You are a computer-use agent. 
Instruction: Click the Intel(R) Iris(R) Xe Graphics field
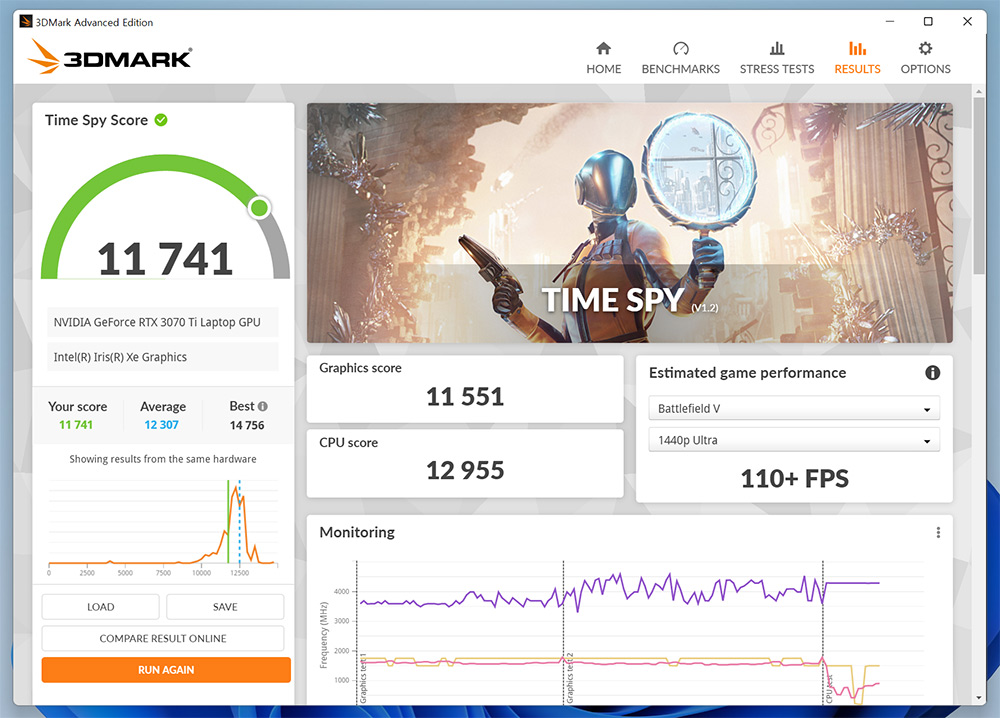(163, 357)
